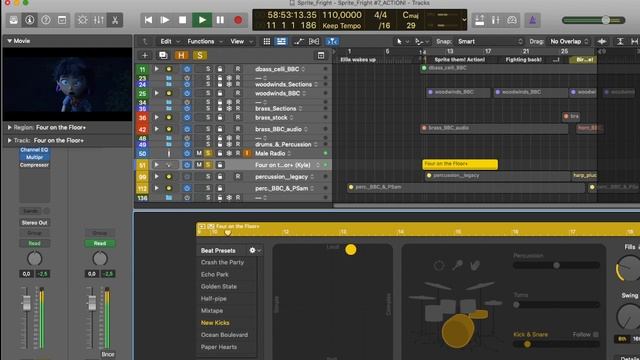Screen dimensions: 640x360
Task: Toggle the list view icon in tracks bar
Action: 281,41
